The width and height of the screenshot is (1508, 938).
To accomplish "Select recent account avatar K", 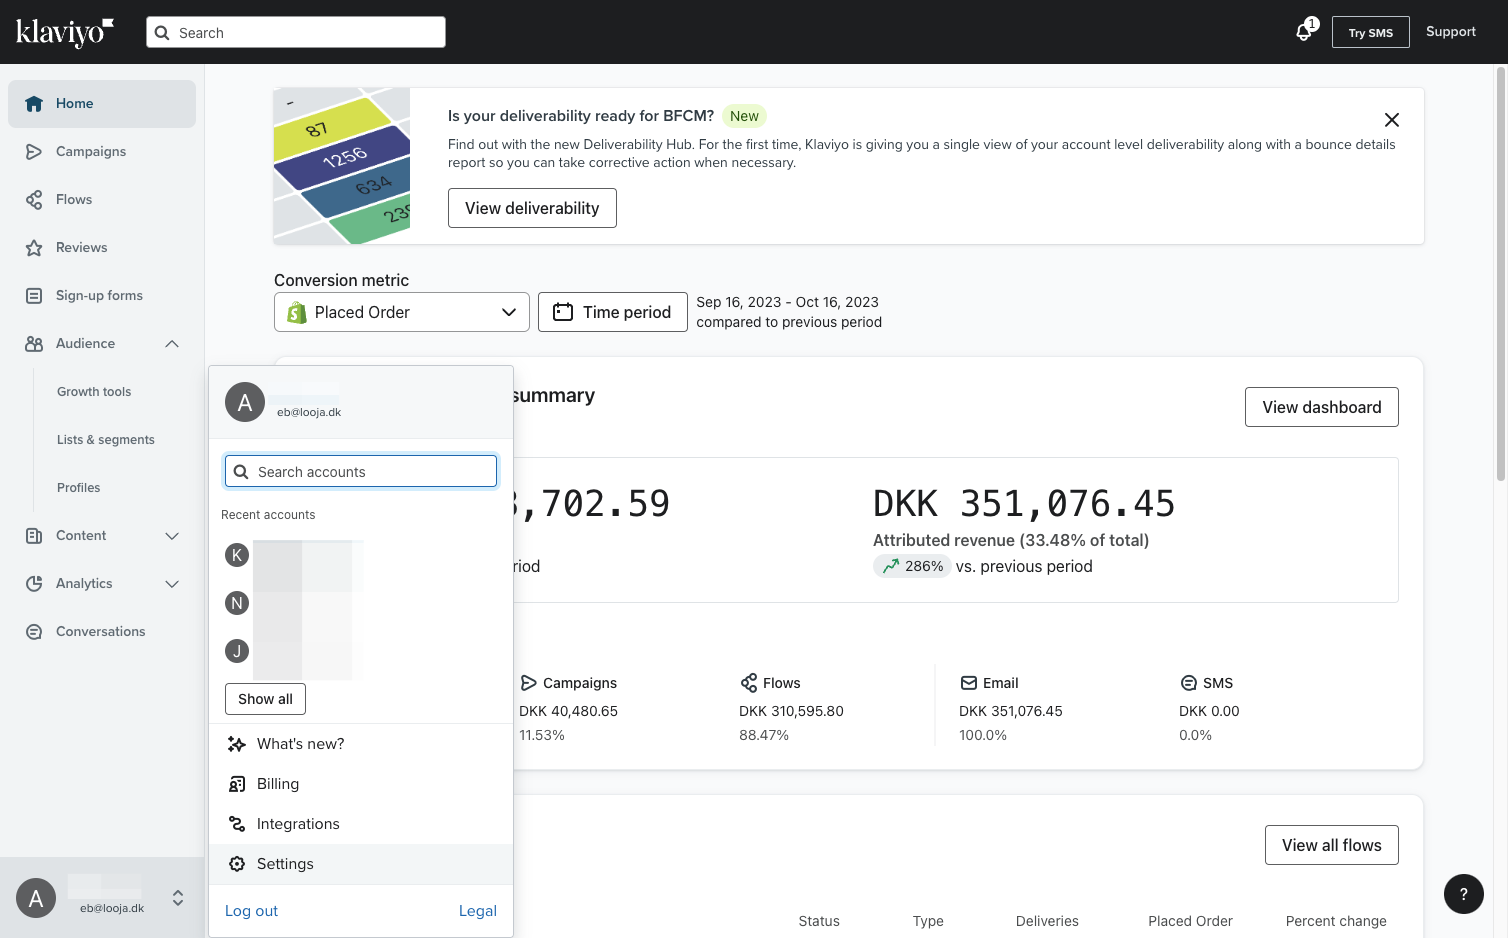I will click(237, 555).
